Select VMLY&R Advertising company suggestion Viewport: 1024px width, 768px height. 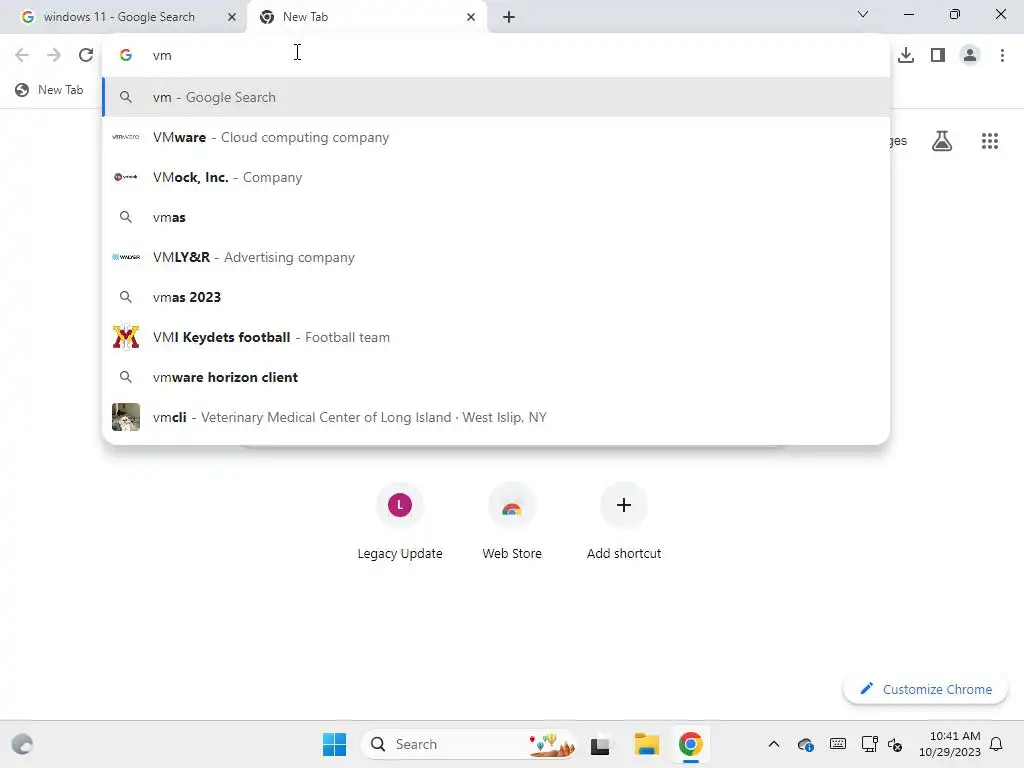coord(496,257)
